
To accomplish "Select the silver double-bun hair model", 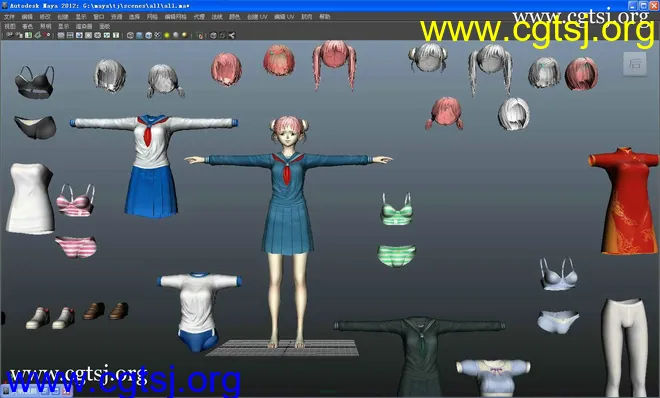I will click(x=428, y=58).
